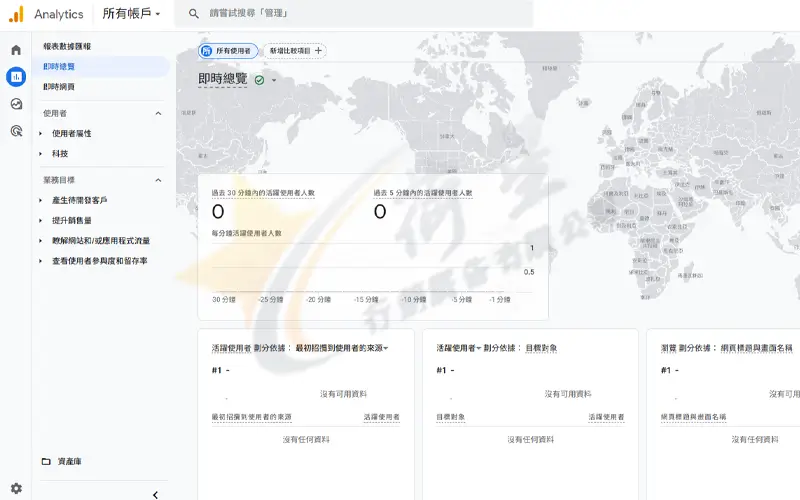800x500 pixels.
Task: Click the green check status icon
Action: point(259,80)
